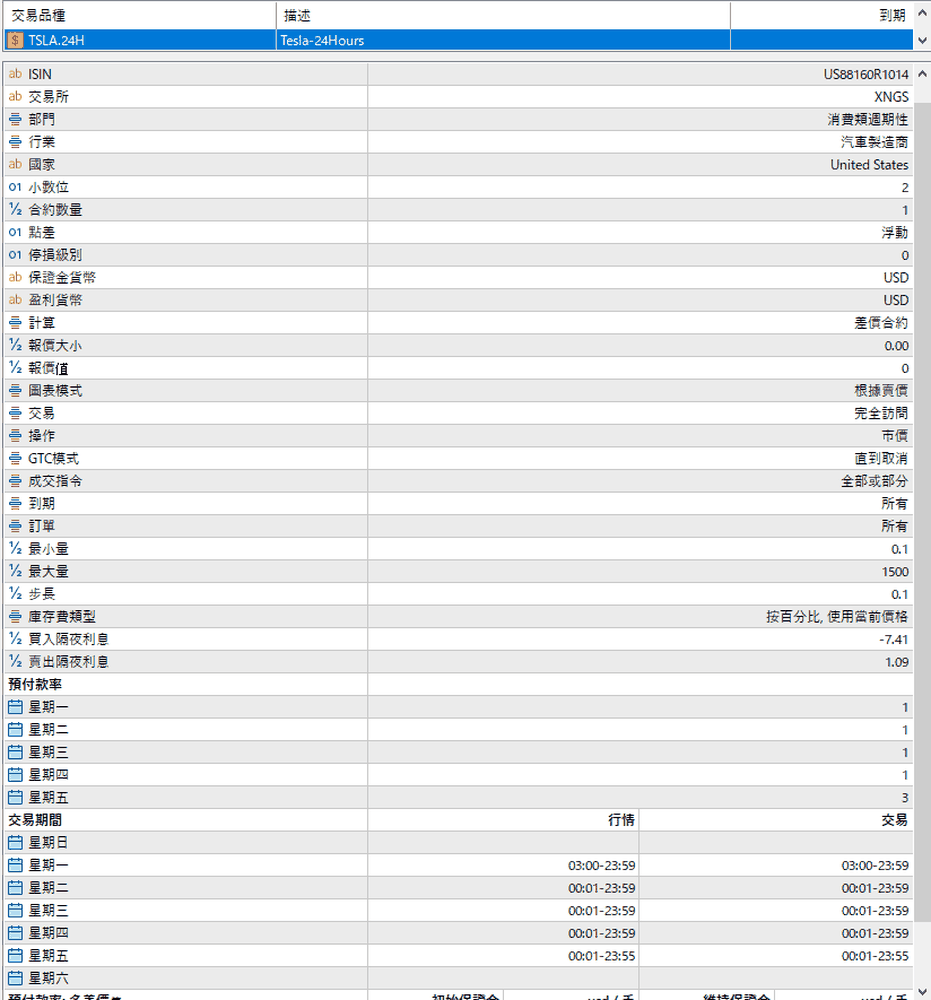Click the 步長 property label
The height and width of the screenshot is (1000, 931).
(x=41, y=594)
